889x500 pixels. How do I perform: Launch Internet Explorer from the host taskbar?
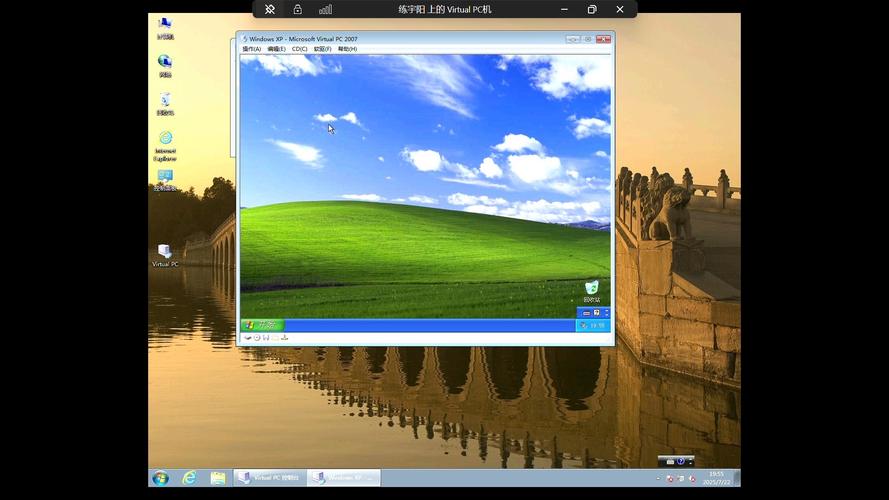(x=189, y=478)
